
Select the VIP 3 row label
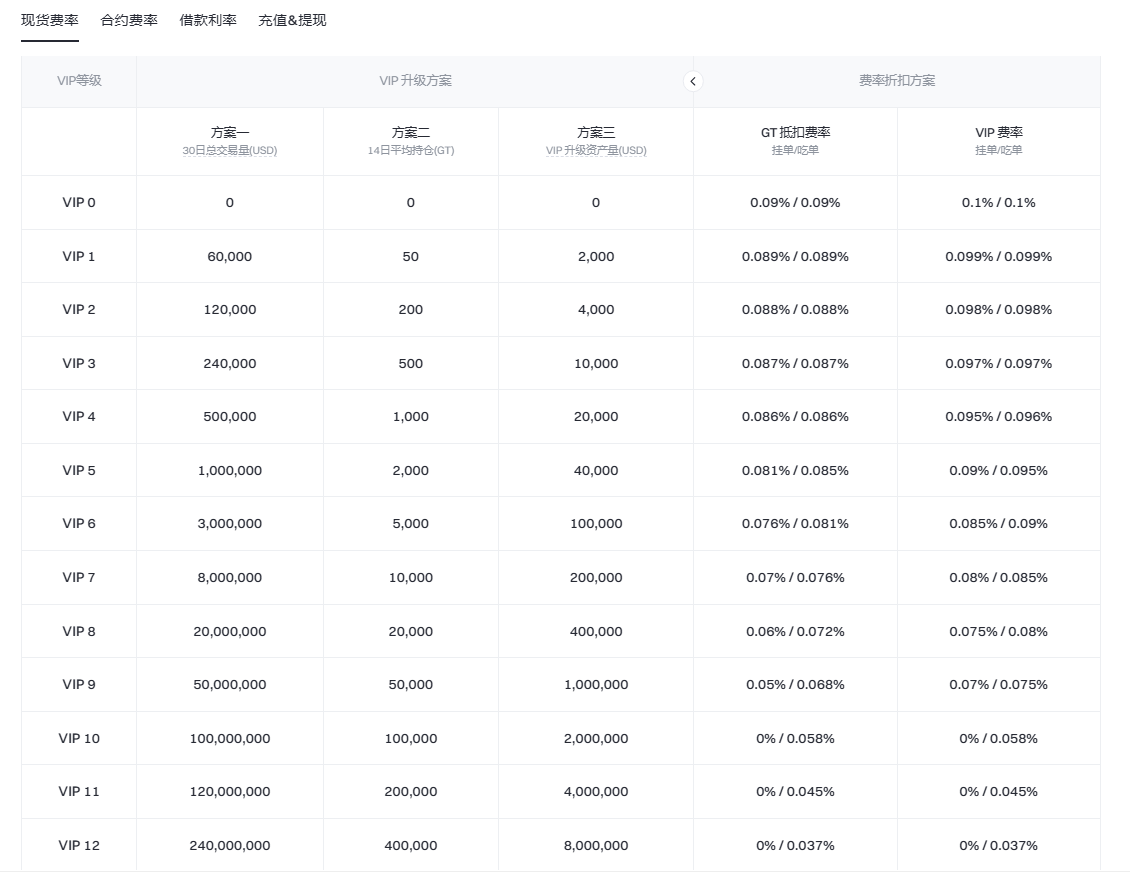[x=79, y=364]
